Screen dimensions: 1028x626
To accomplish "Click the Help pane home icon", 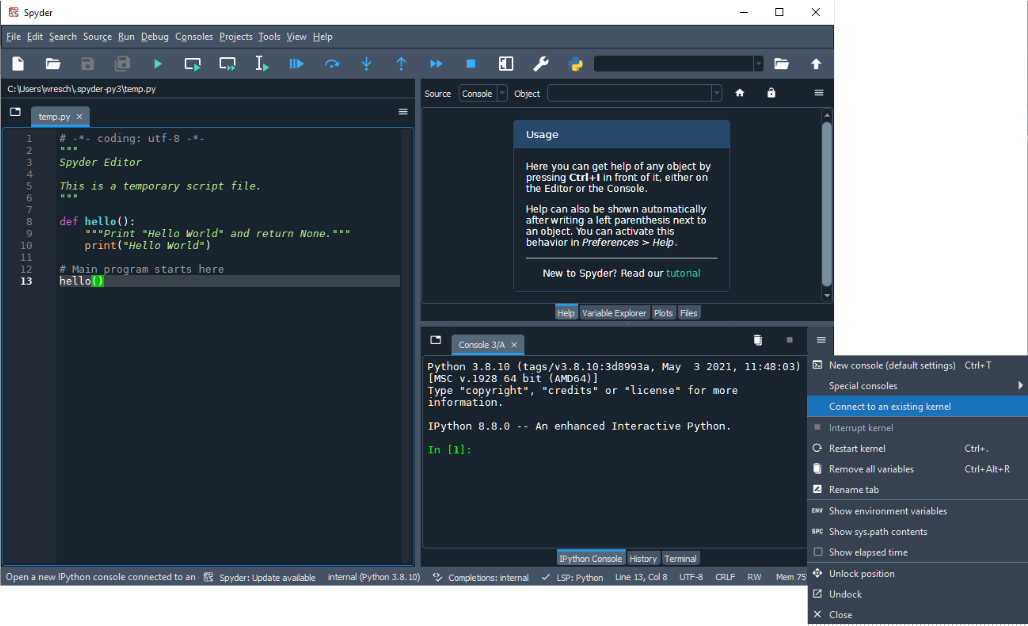I will point(740,93).
